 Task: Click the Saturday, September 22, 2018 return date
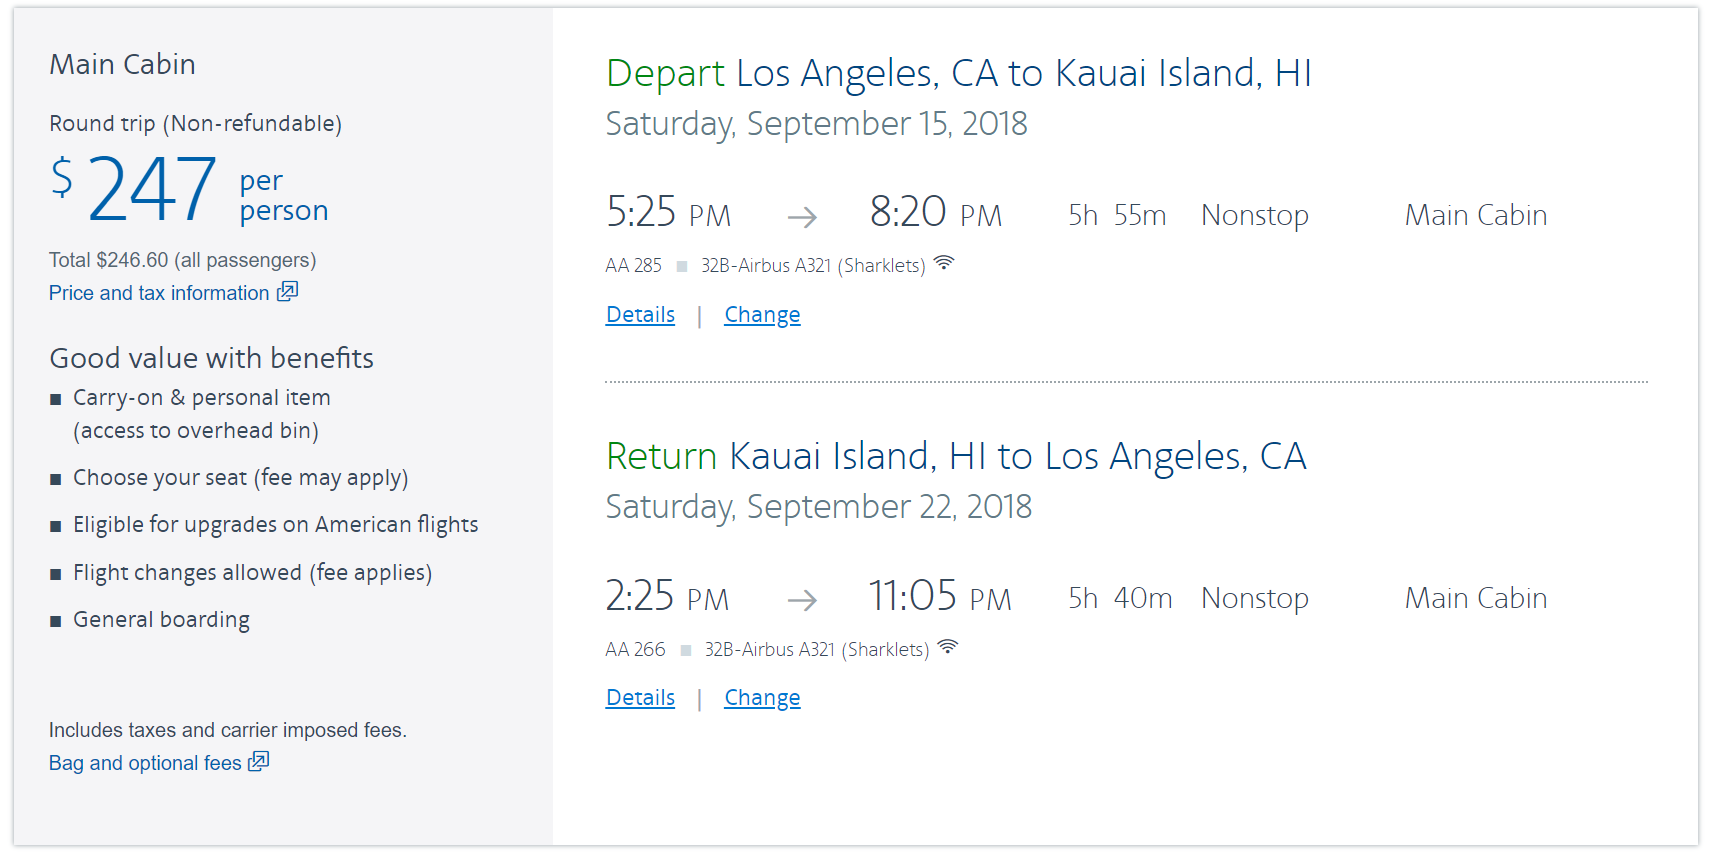pyautogui.click(x=818, y=507)
